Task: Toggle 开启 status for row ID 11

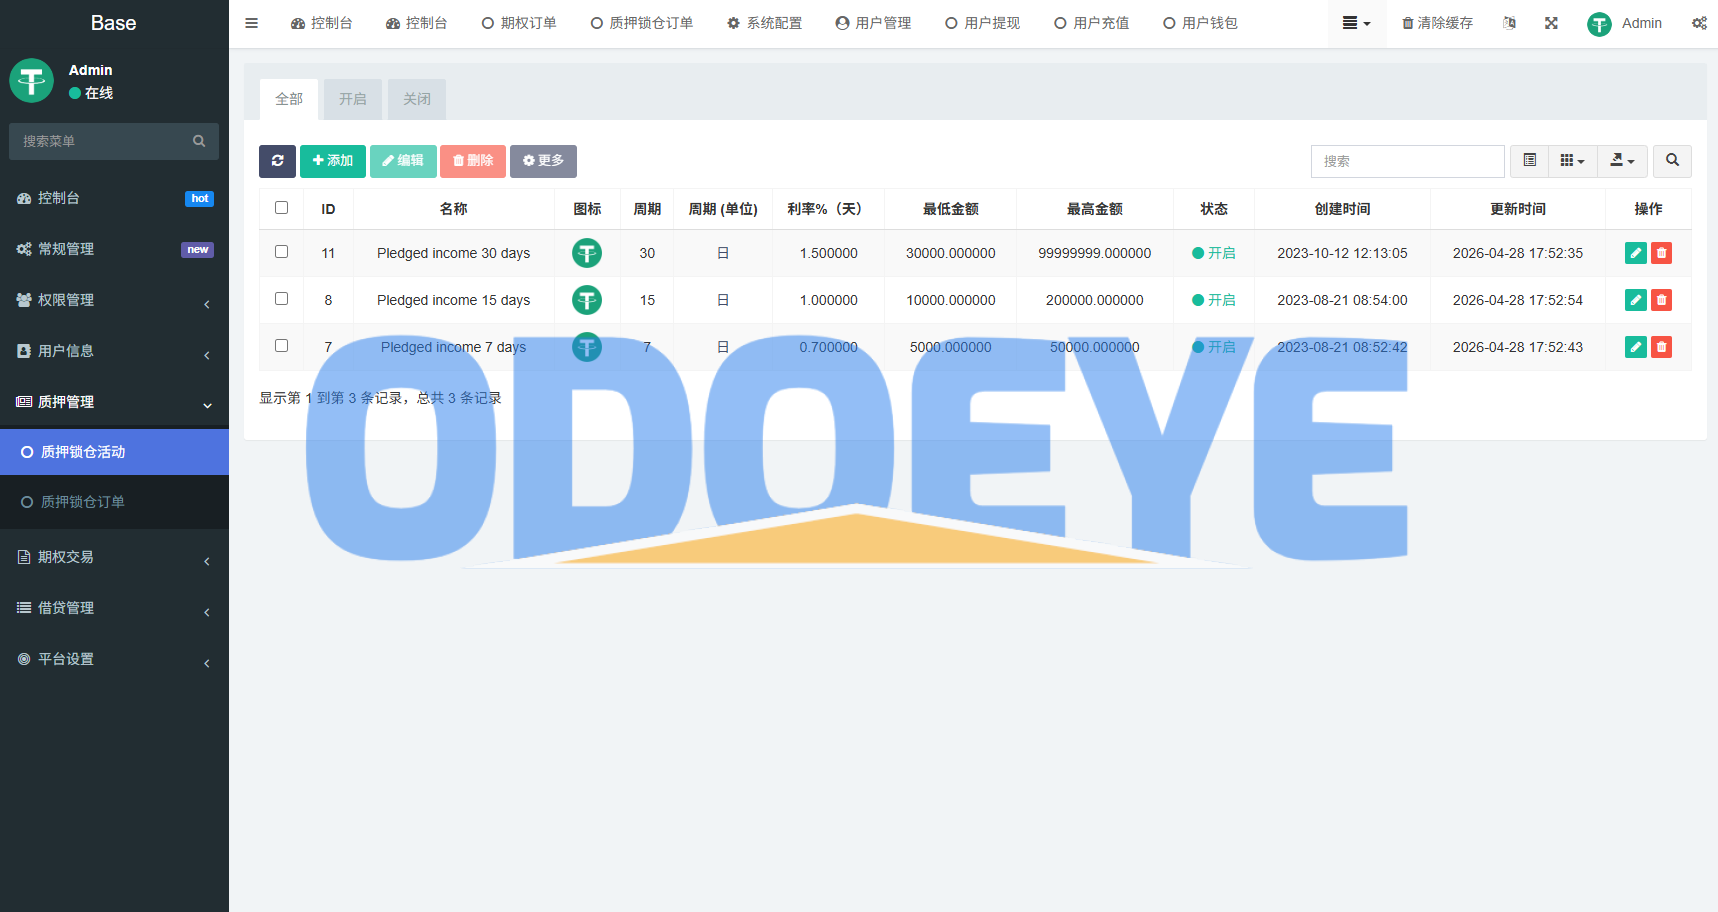Action: (1213, 253)
